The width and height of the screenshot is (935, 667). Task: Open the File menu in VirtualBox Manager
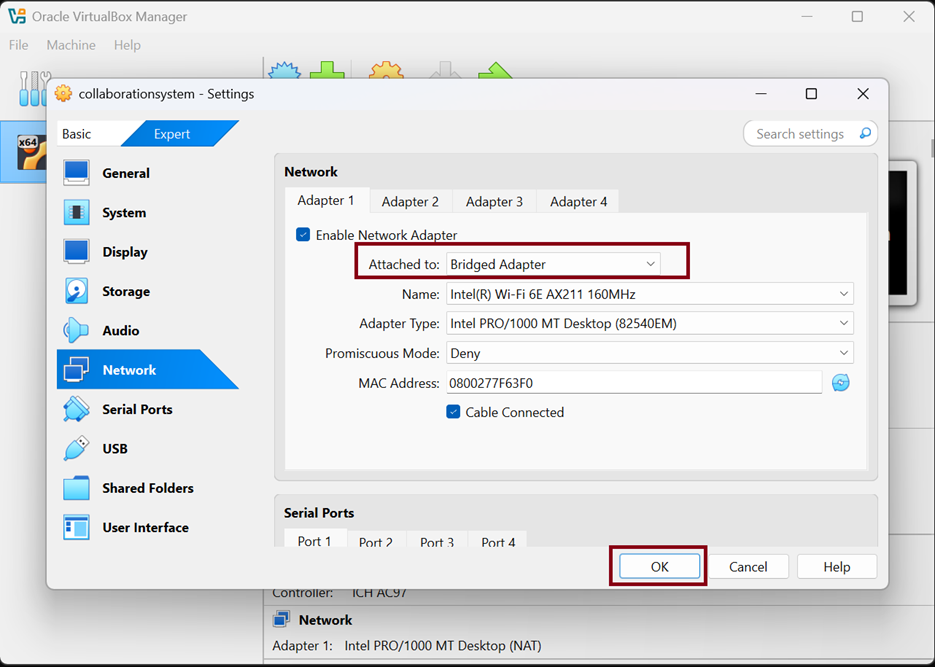tap(18, 45)
